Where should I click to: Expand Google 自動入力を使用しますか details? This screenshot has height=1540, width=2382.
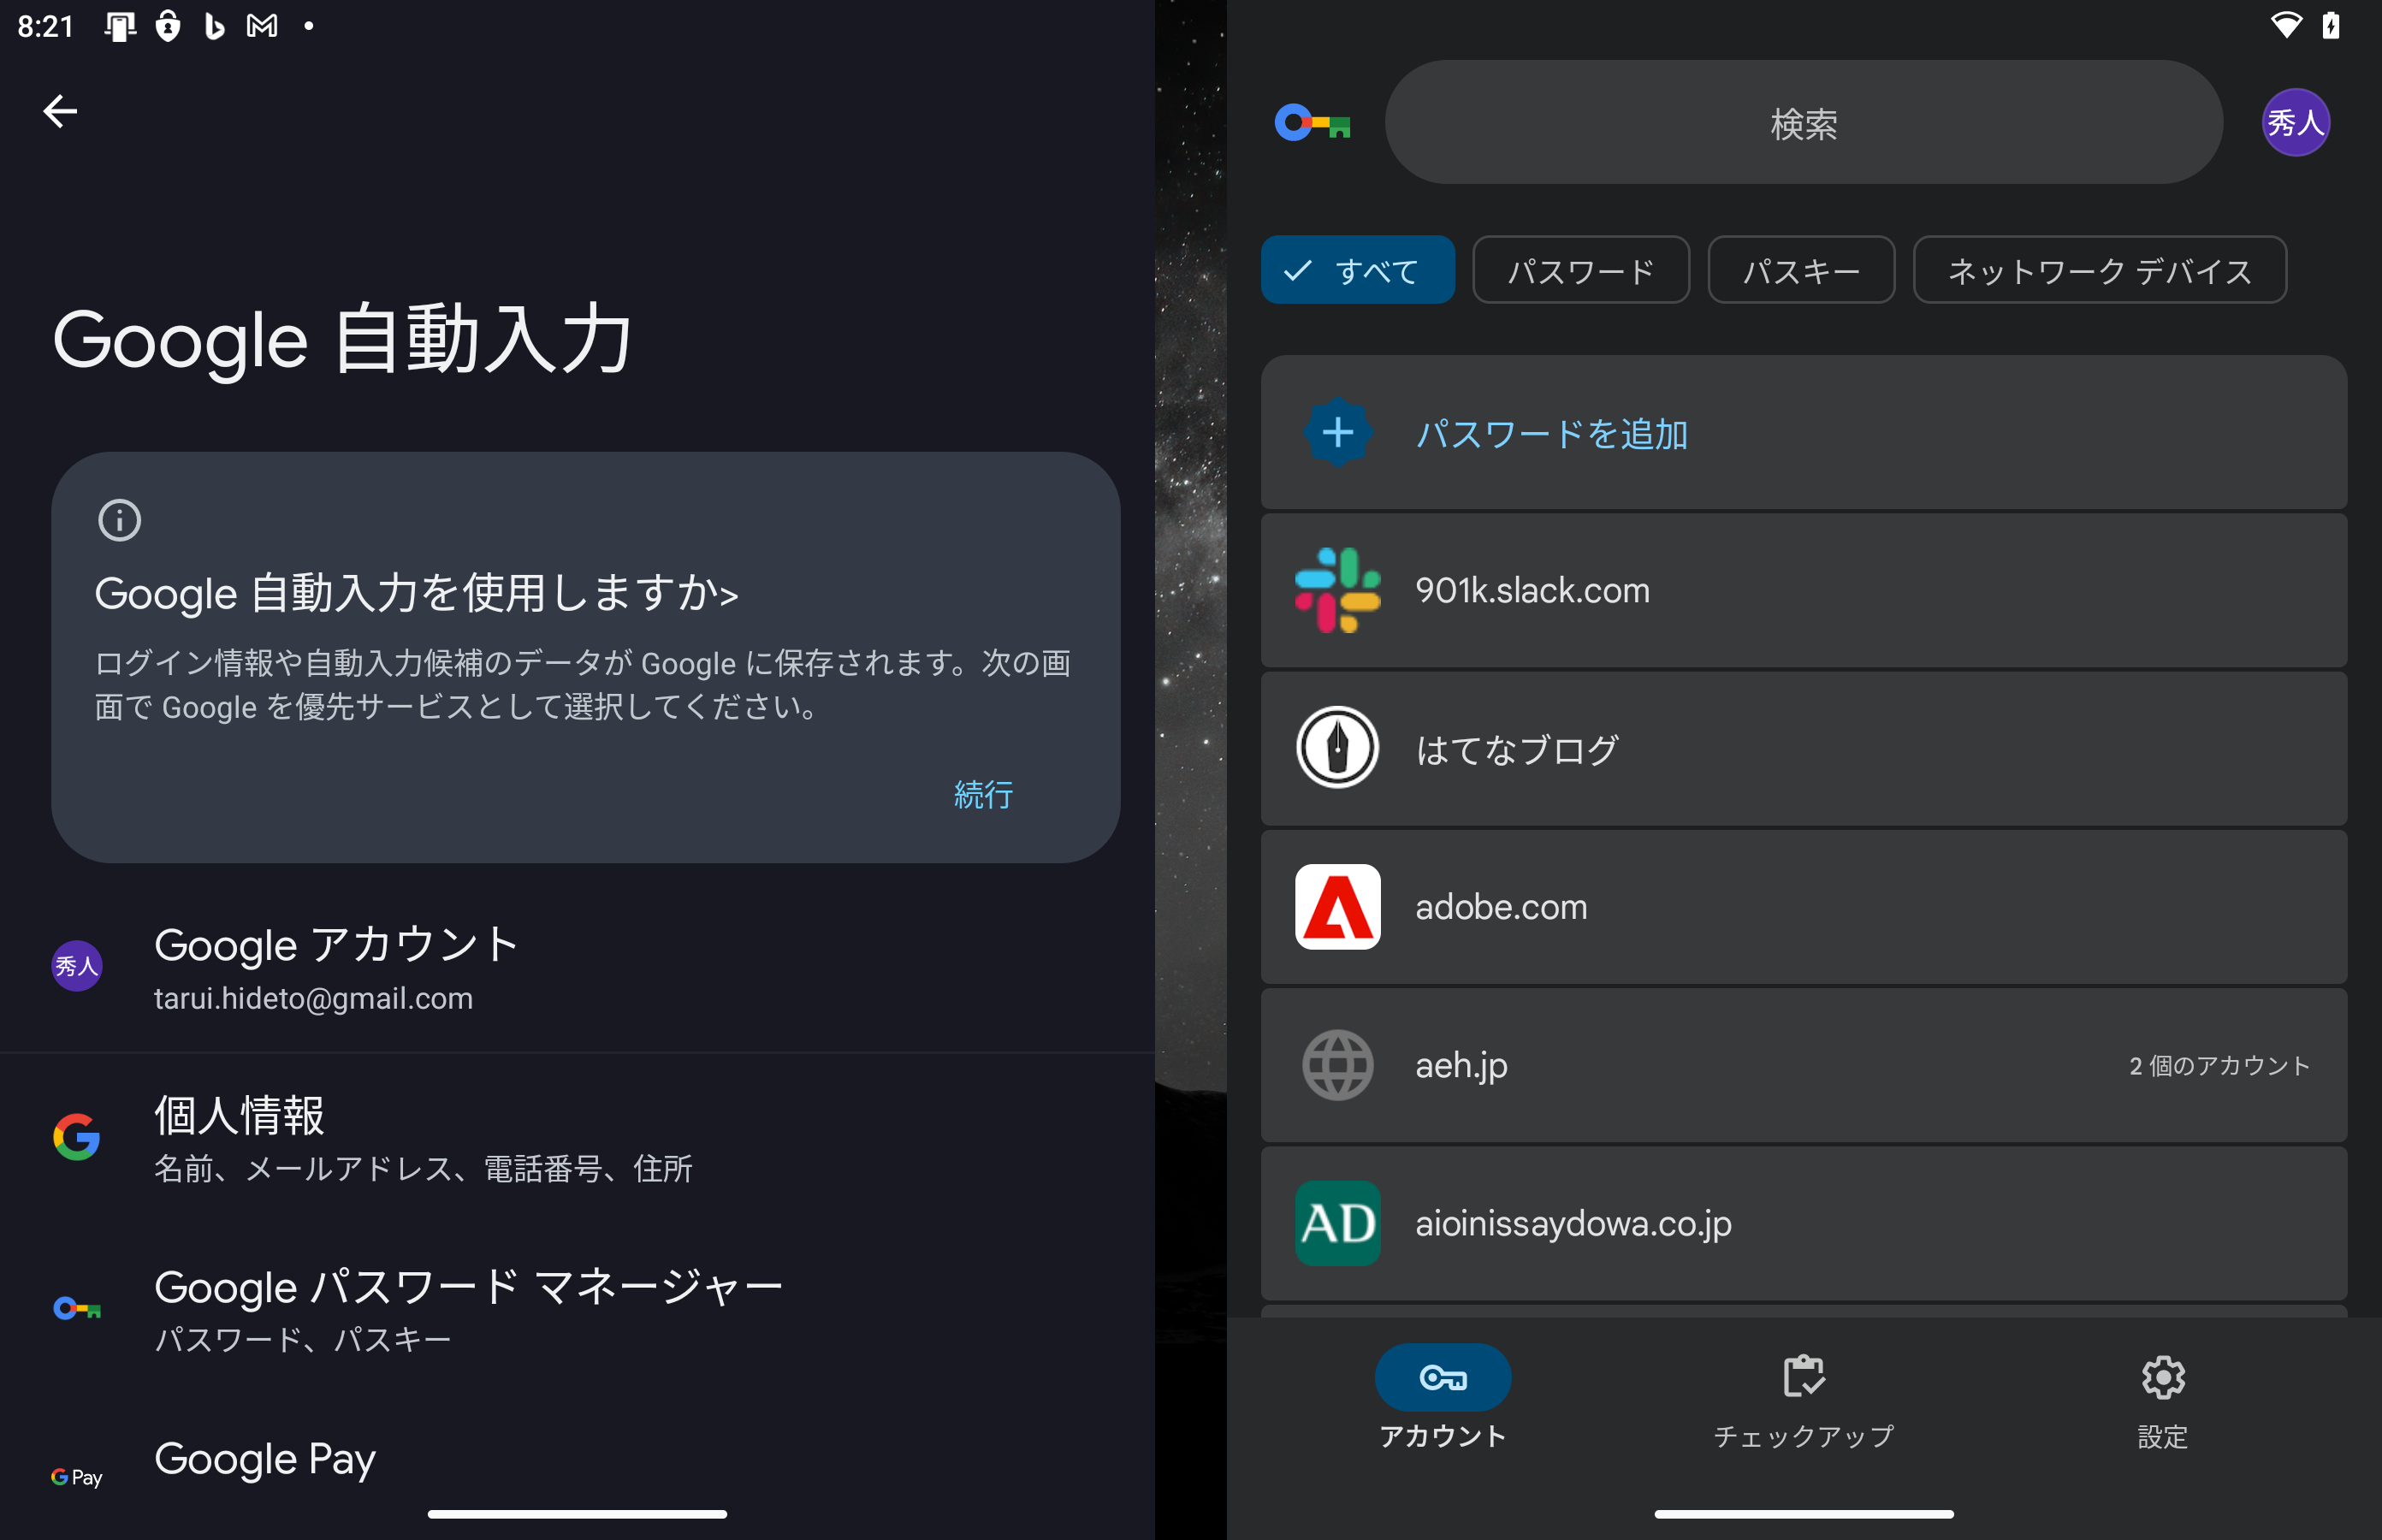click(416, 592)
